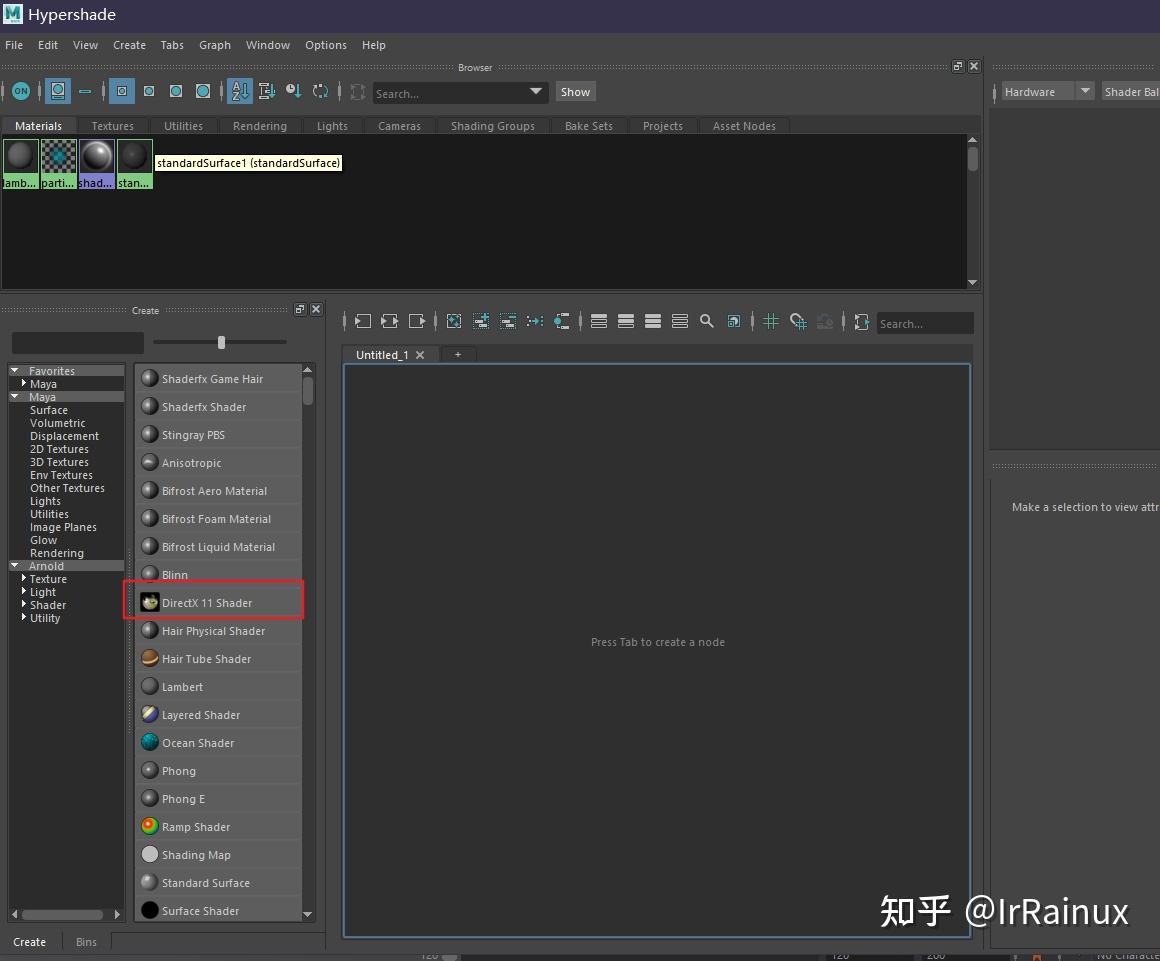Open the Options menu
The image size is (1160, 961).
[x=326, y=45]
